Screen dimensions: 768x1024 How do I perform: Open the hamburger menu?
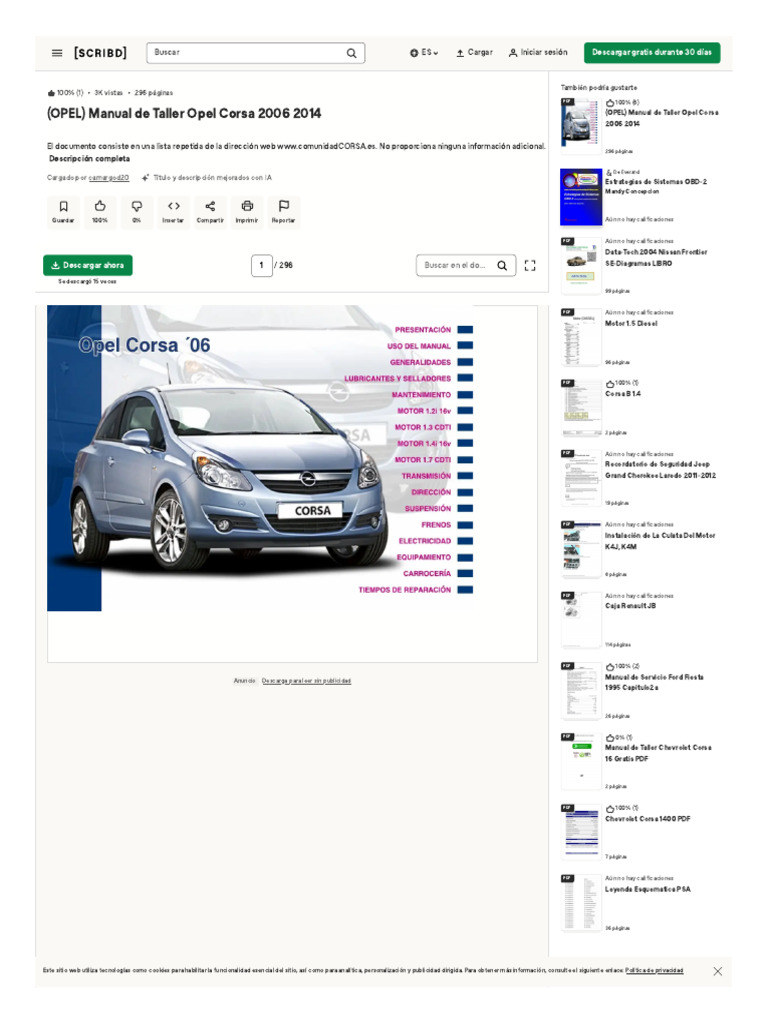point(57,53)
